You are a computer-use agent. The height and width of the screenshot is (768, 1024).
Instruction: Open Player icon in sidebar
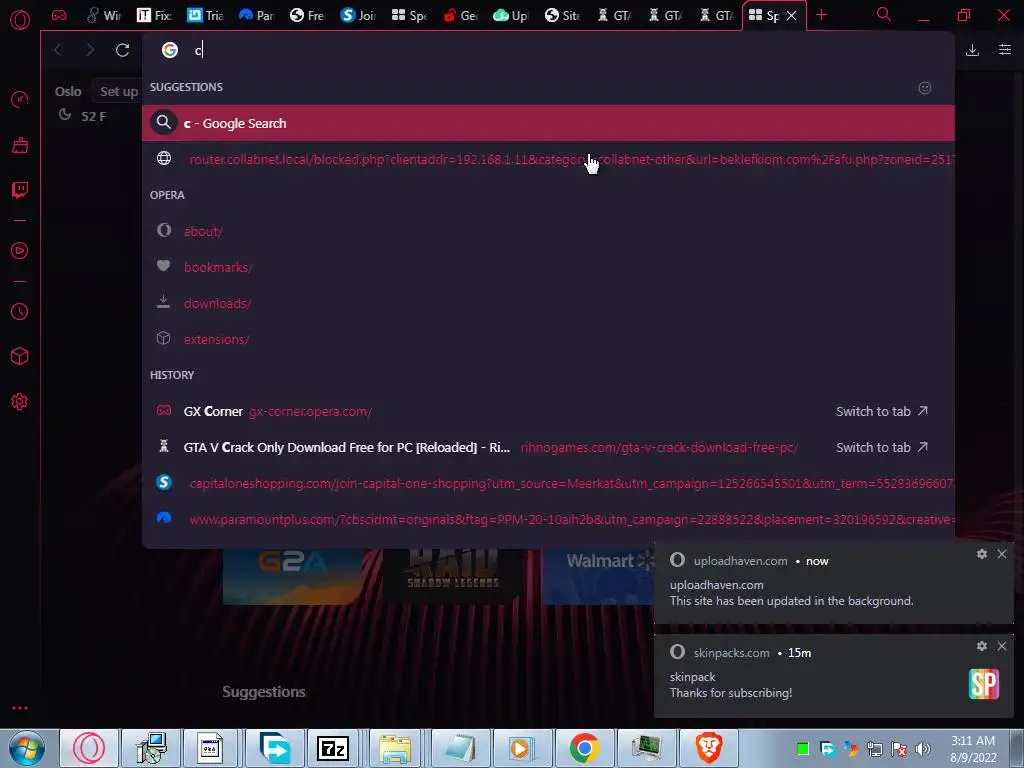pyautogui.click(x=20, y=251)
